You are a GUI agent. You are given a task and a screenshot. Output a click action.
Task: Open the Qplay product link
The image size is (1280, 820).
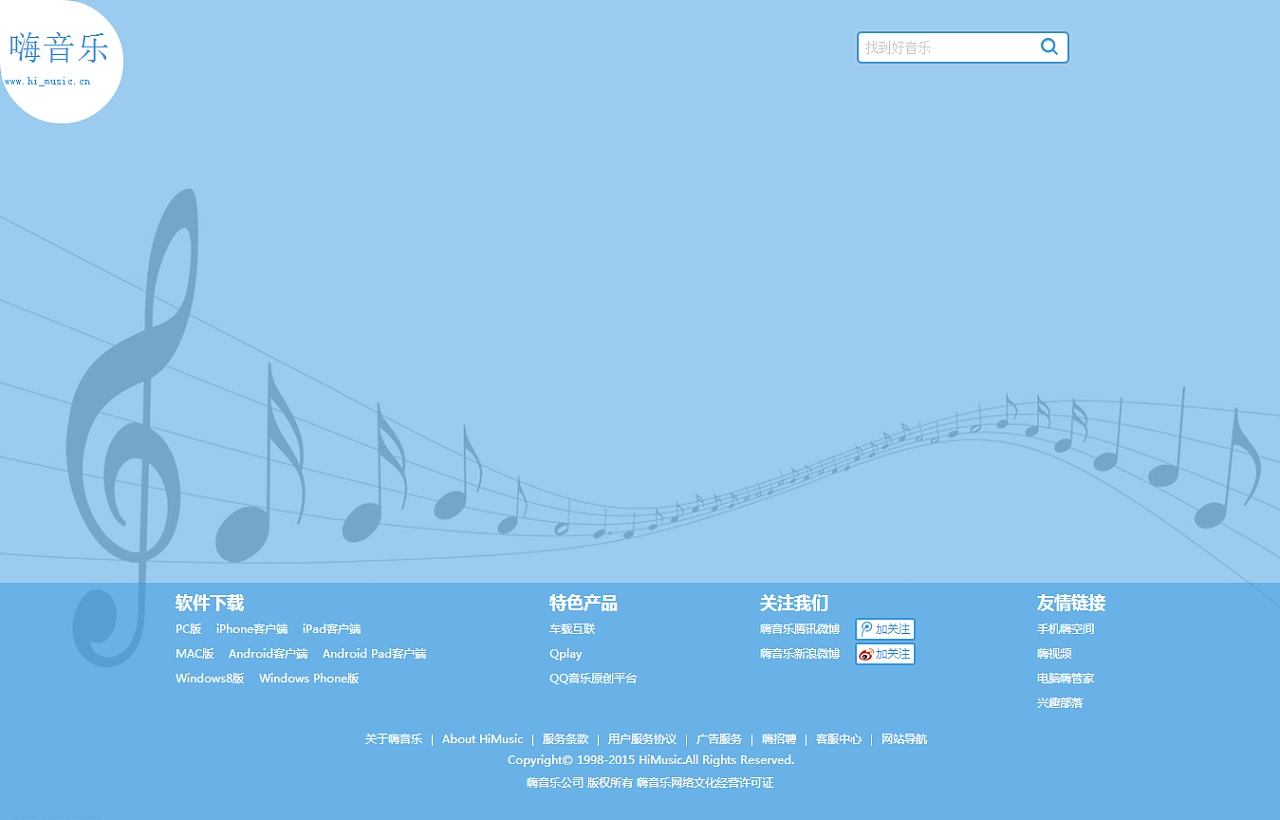click(x=566, y=654)
